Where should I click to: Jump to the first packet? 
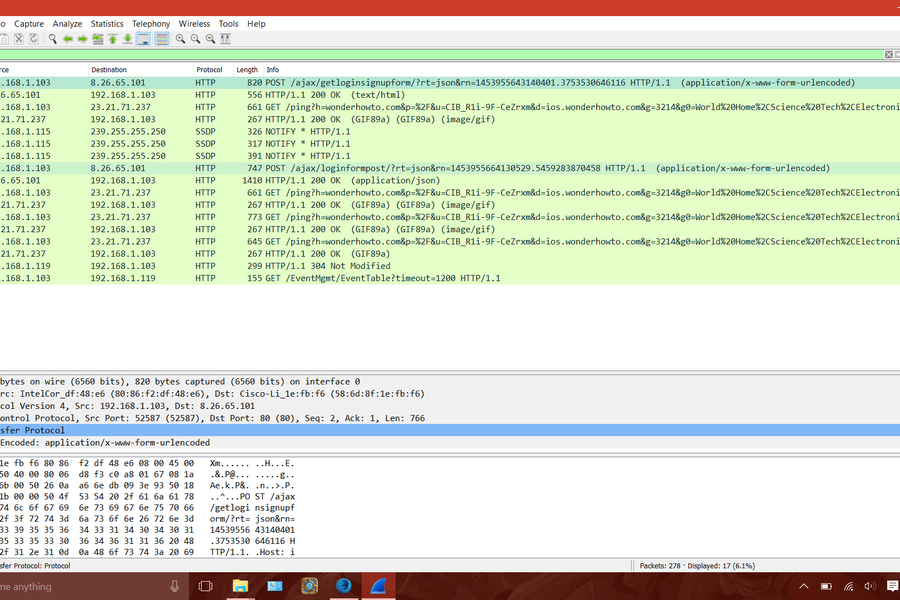(112, 38)
